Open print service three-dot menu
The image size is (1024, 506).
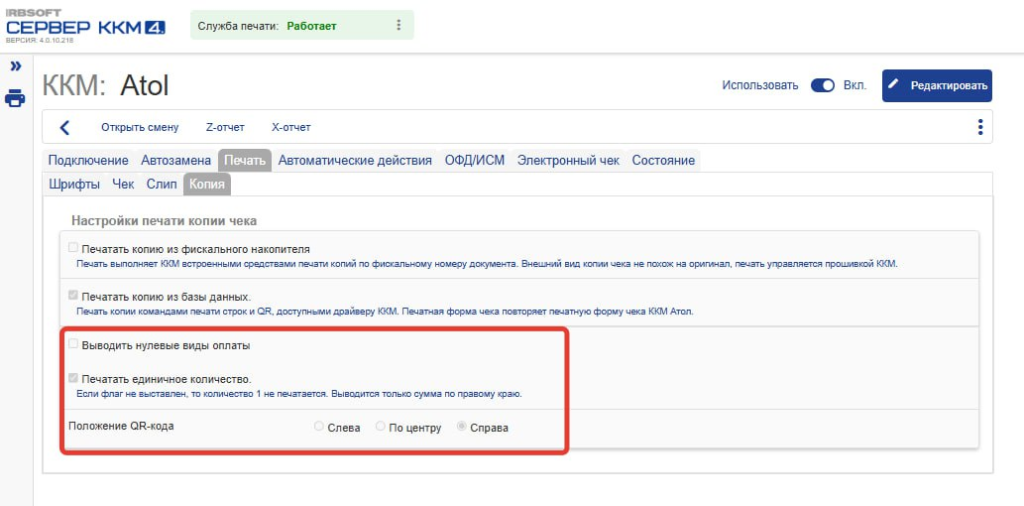pos(399,25)
